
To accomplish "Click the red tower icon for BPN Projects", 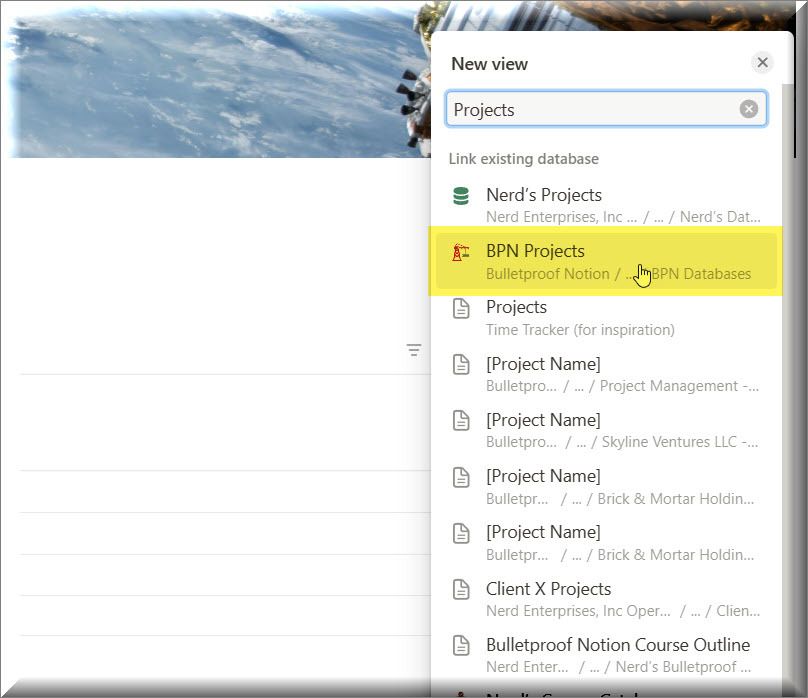I will tap(461, 252).
